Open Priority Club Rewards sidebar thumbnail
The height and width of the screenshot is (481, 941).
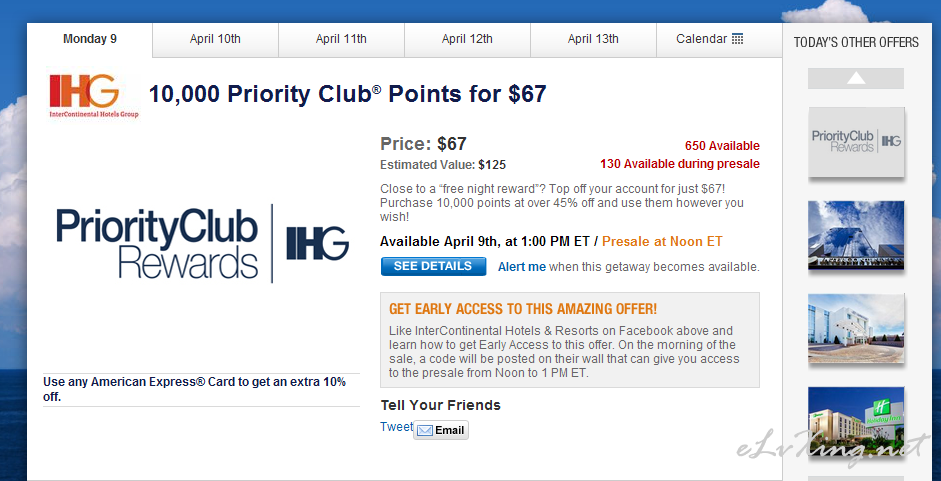point(856,142)
